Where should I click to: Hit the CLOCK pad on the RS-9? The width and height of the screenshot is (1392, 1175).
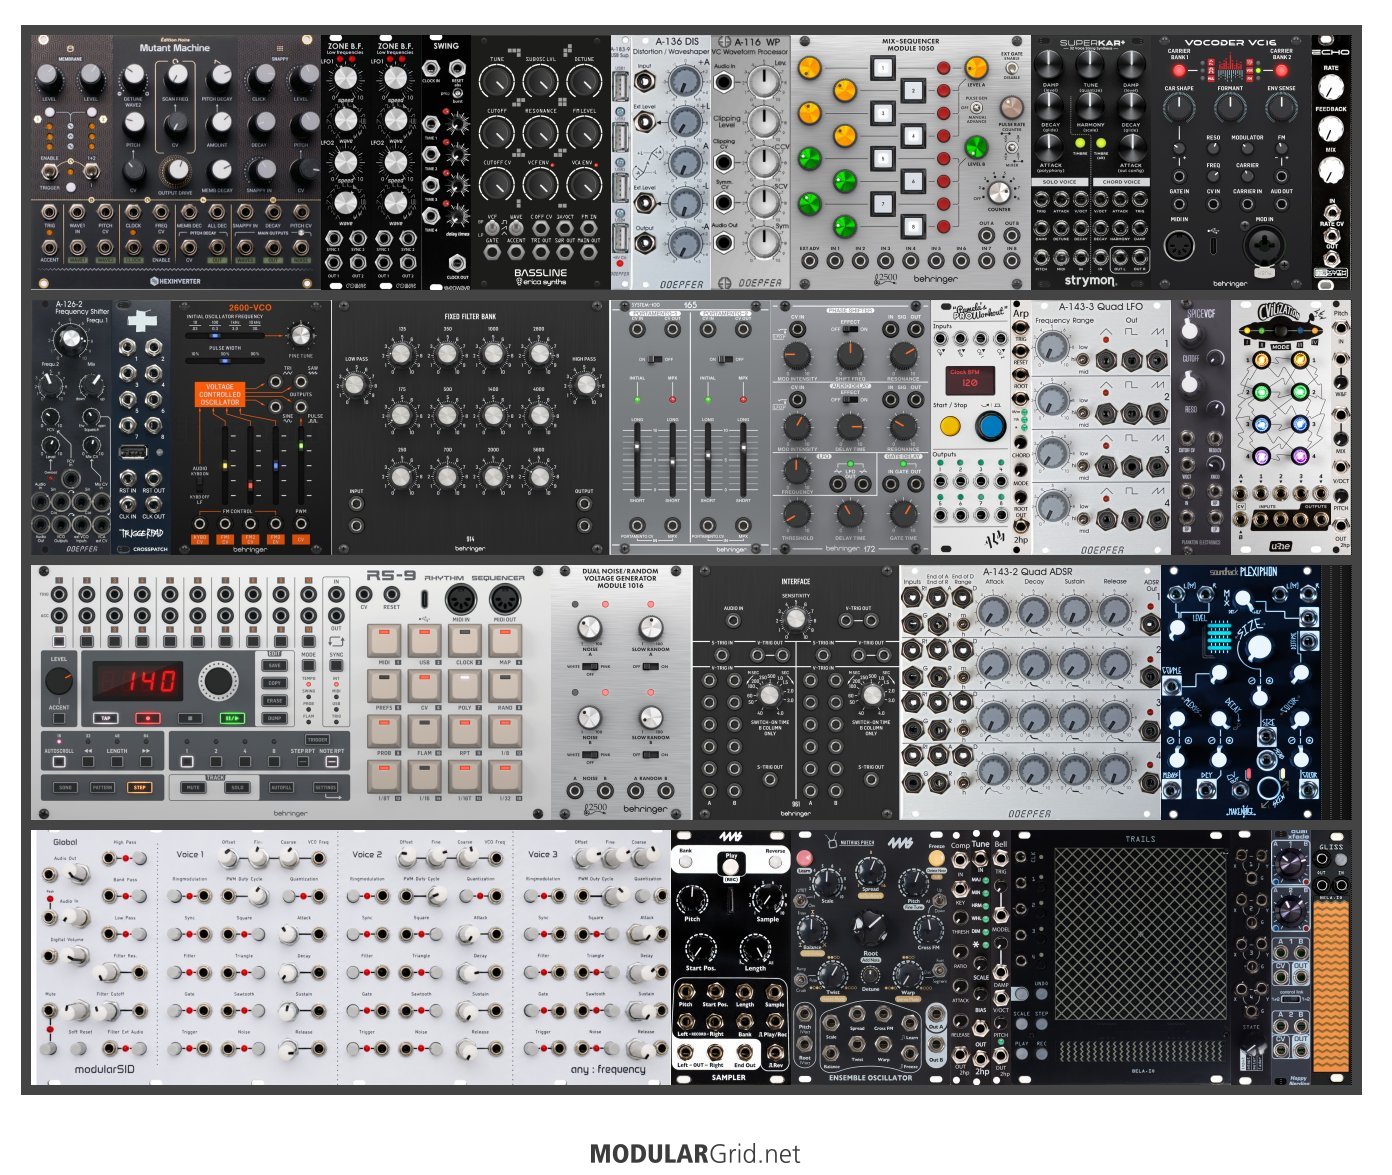[x=465, y=640]
